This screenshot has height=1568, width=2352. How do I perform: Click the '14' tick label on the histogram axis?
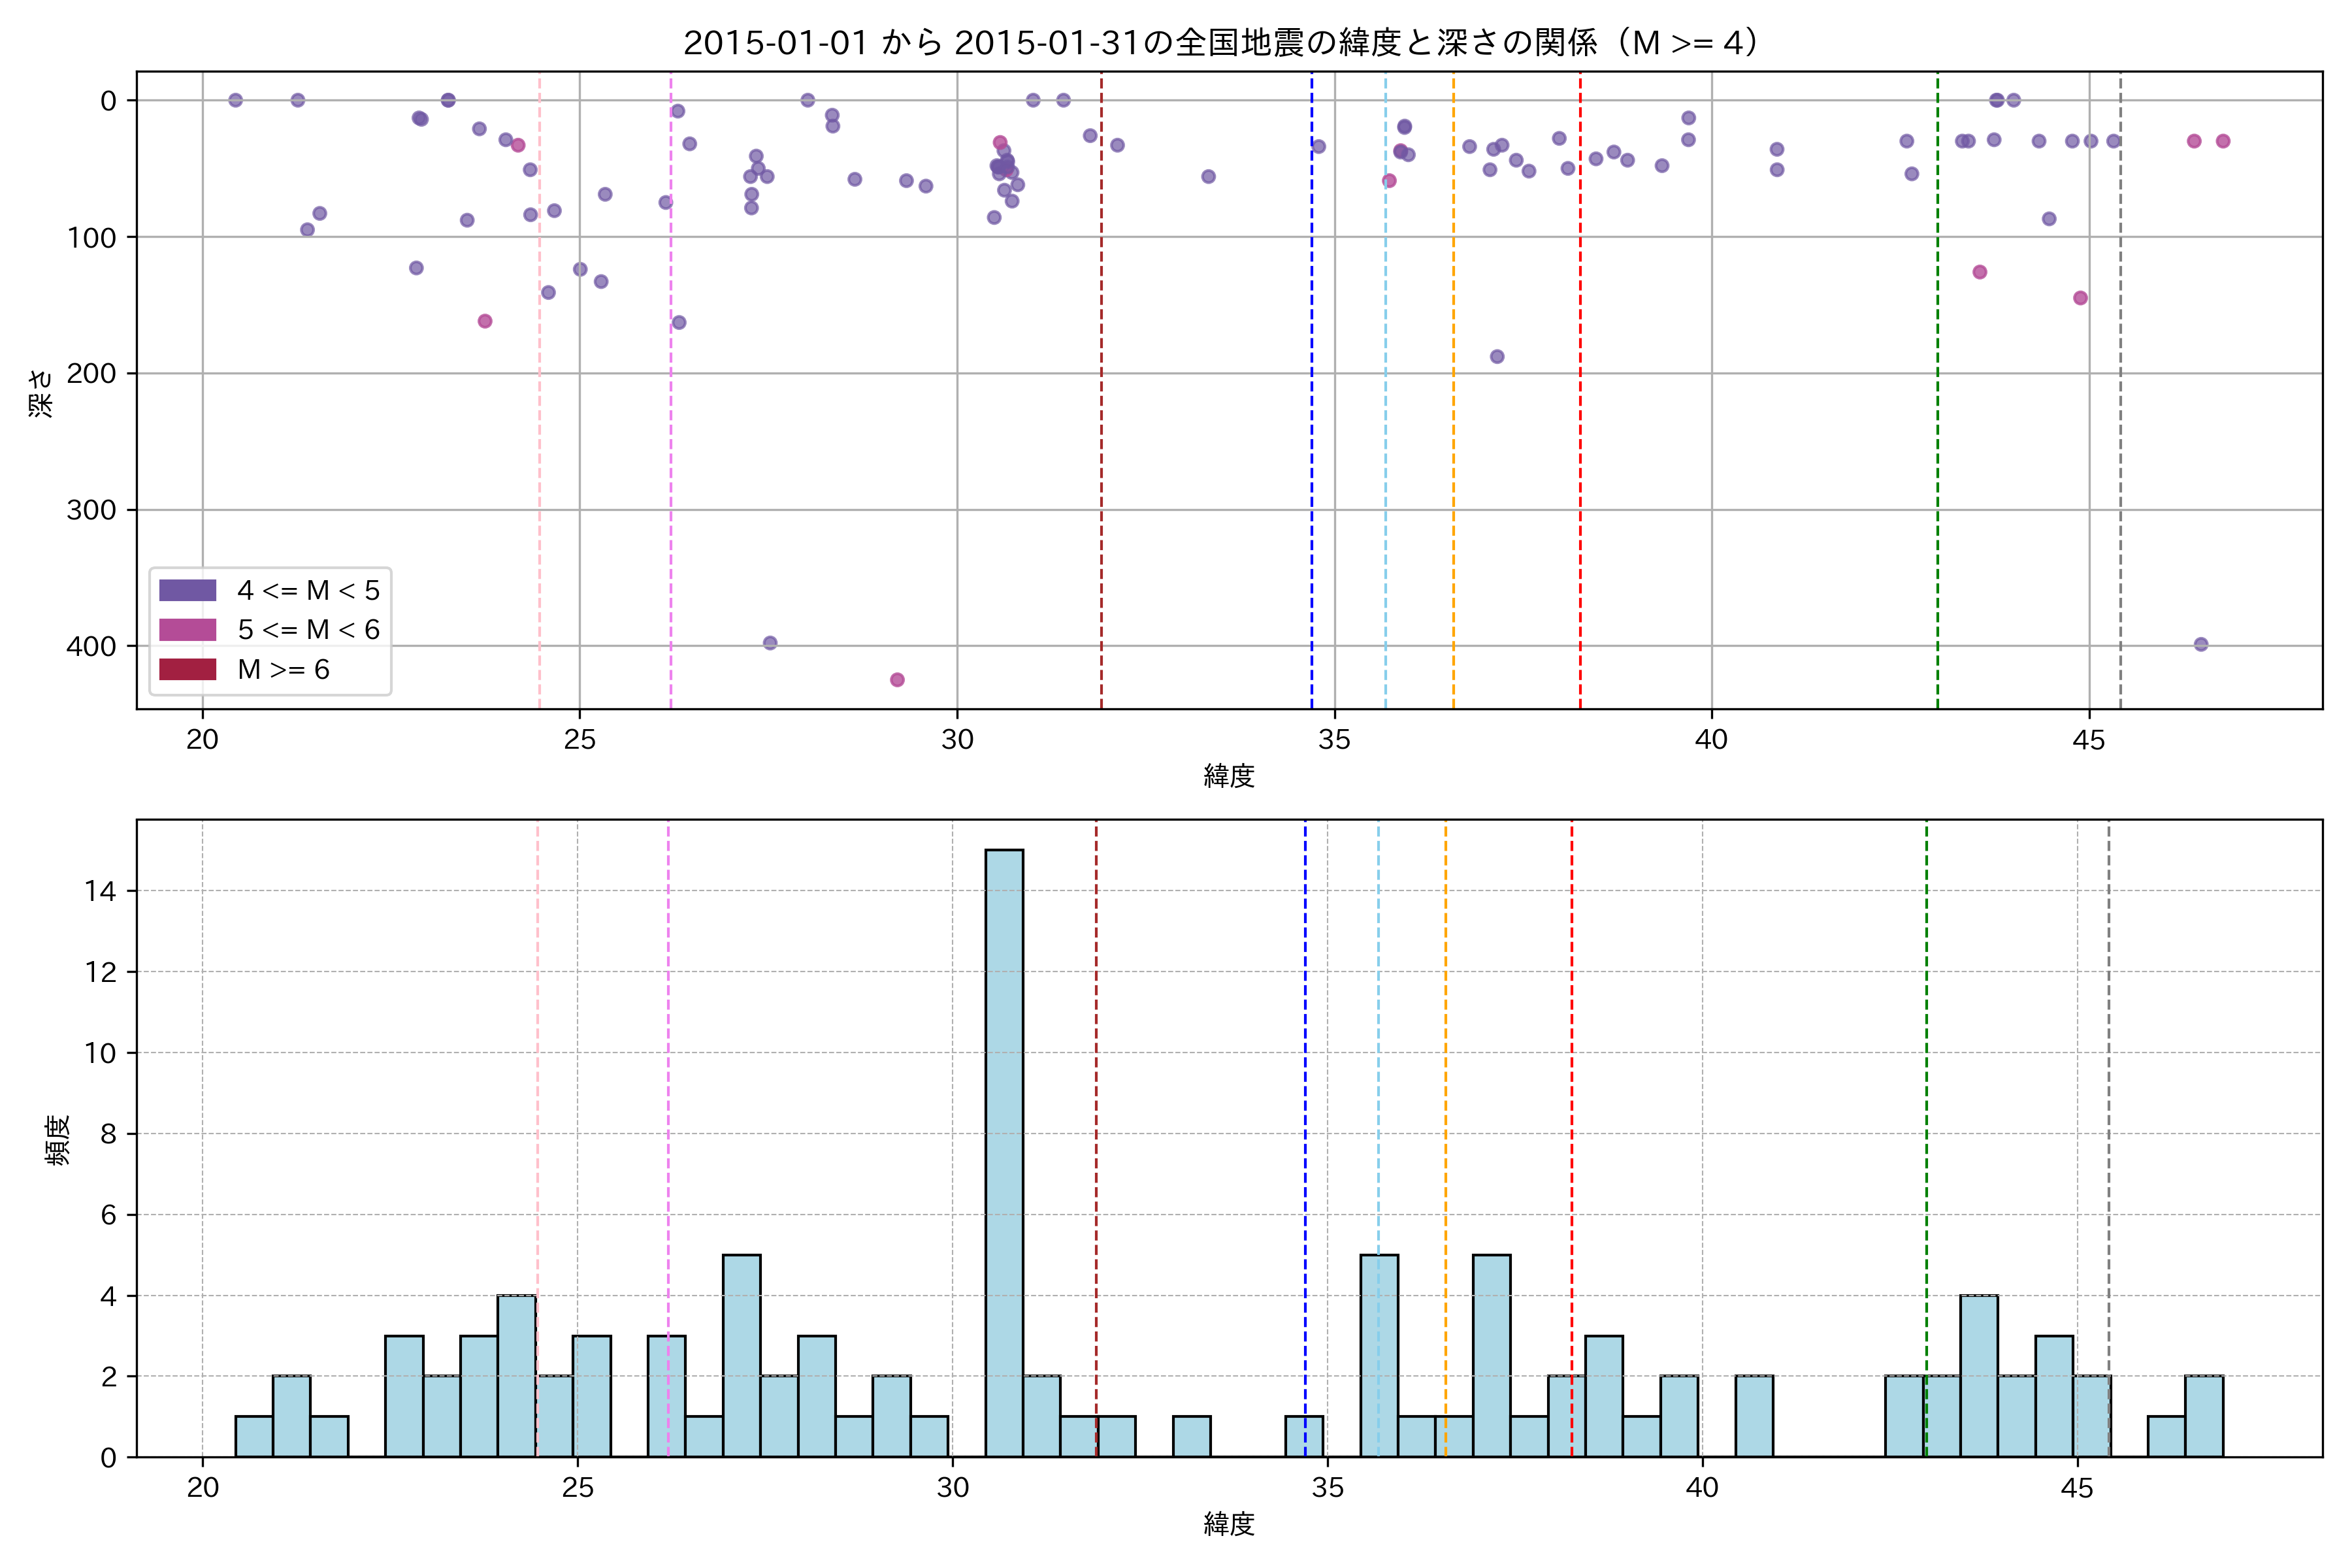click(100, 891)
